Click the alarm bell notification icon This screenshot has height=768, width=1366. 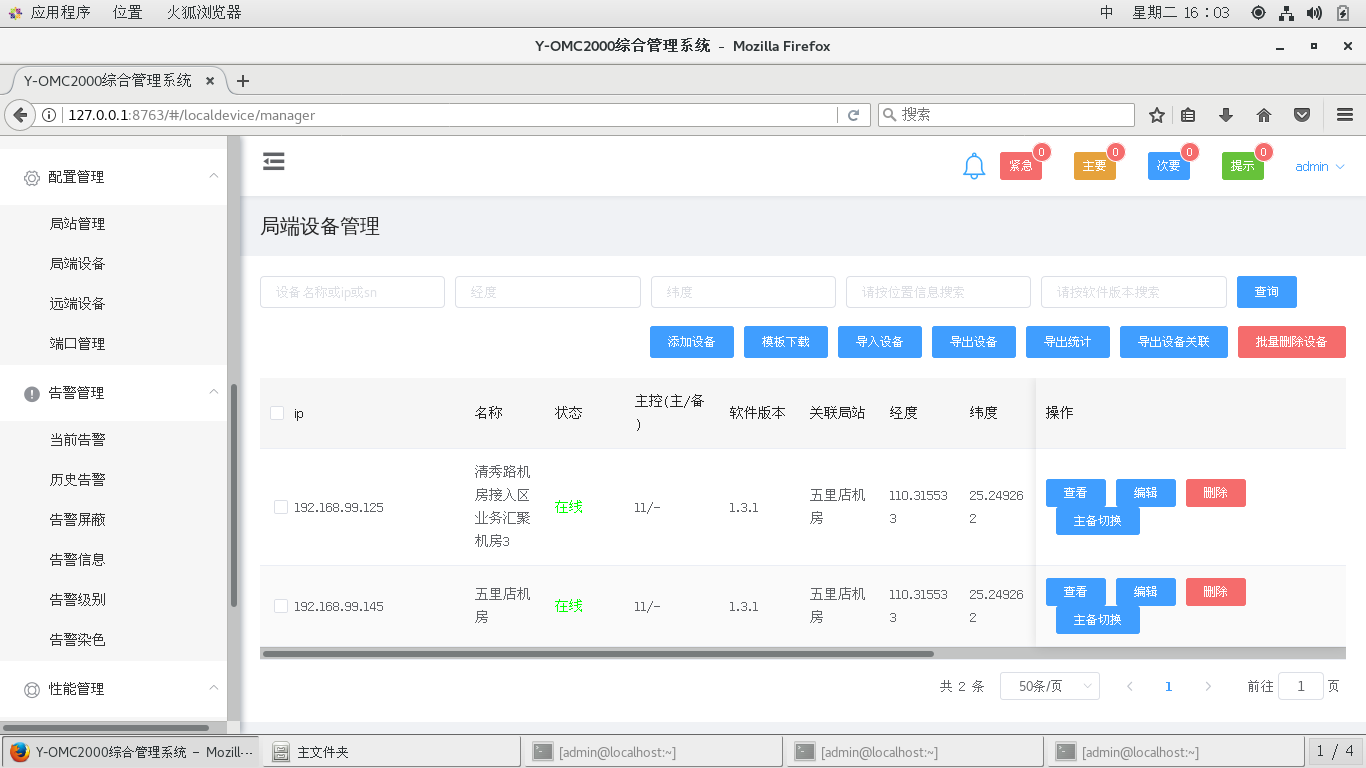pos(974,167)
